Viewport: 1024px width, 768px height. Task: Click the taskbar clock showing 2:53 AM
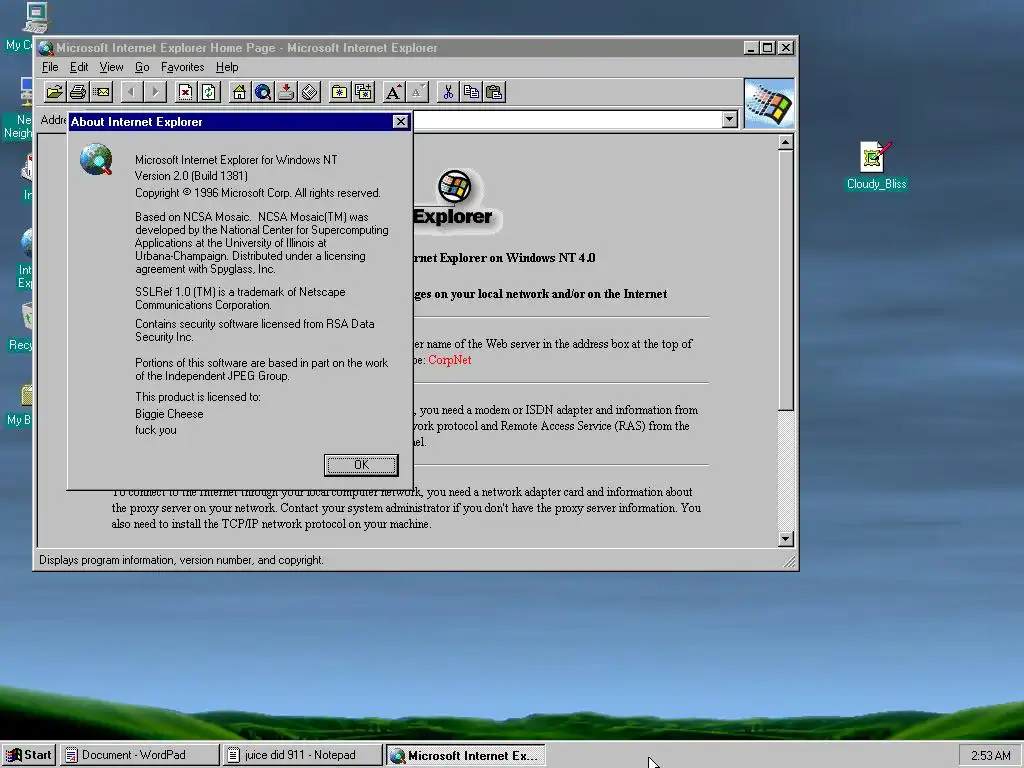tap(990, 756)
